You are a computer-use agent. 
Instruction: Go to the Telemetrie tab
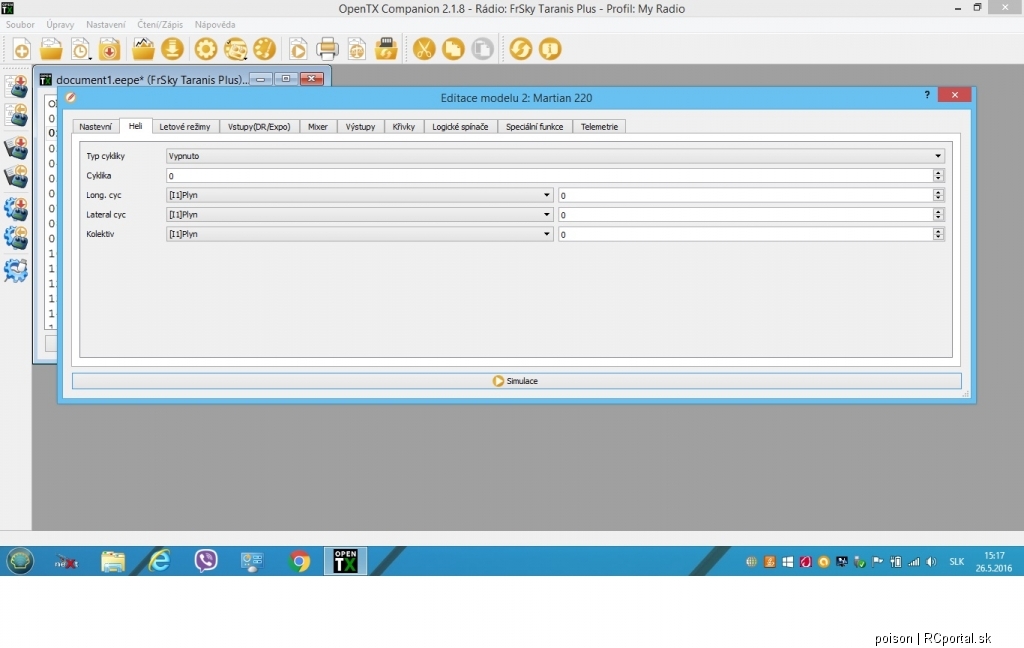tap(600, 127)
